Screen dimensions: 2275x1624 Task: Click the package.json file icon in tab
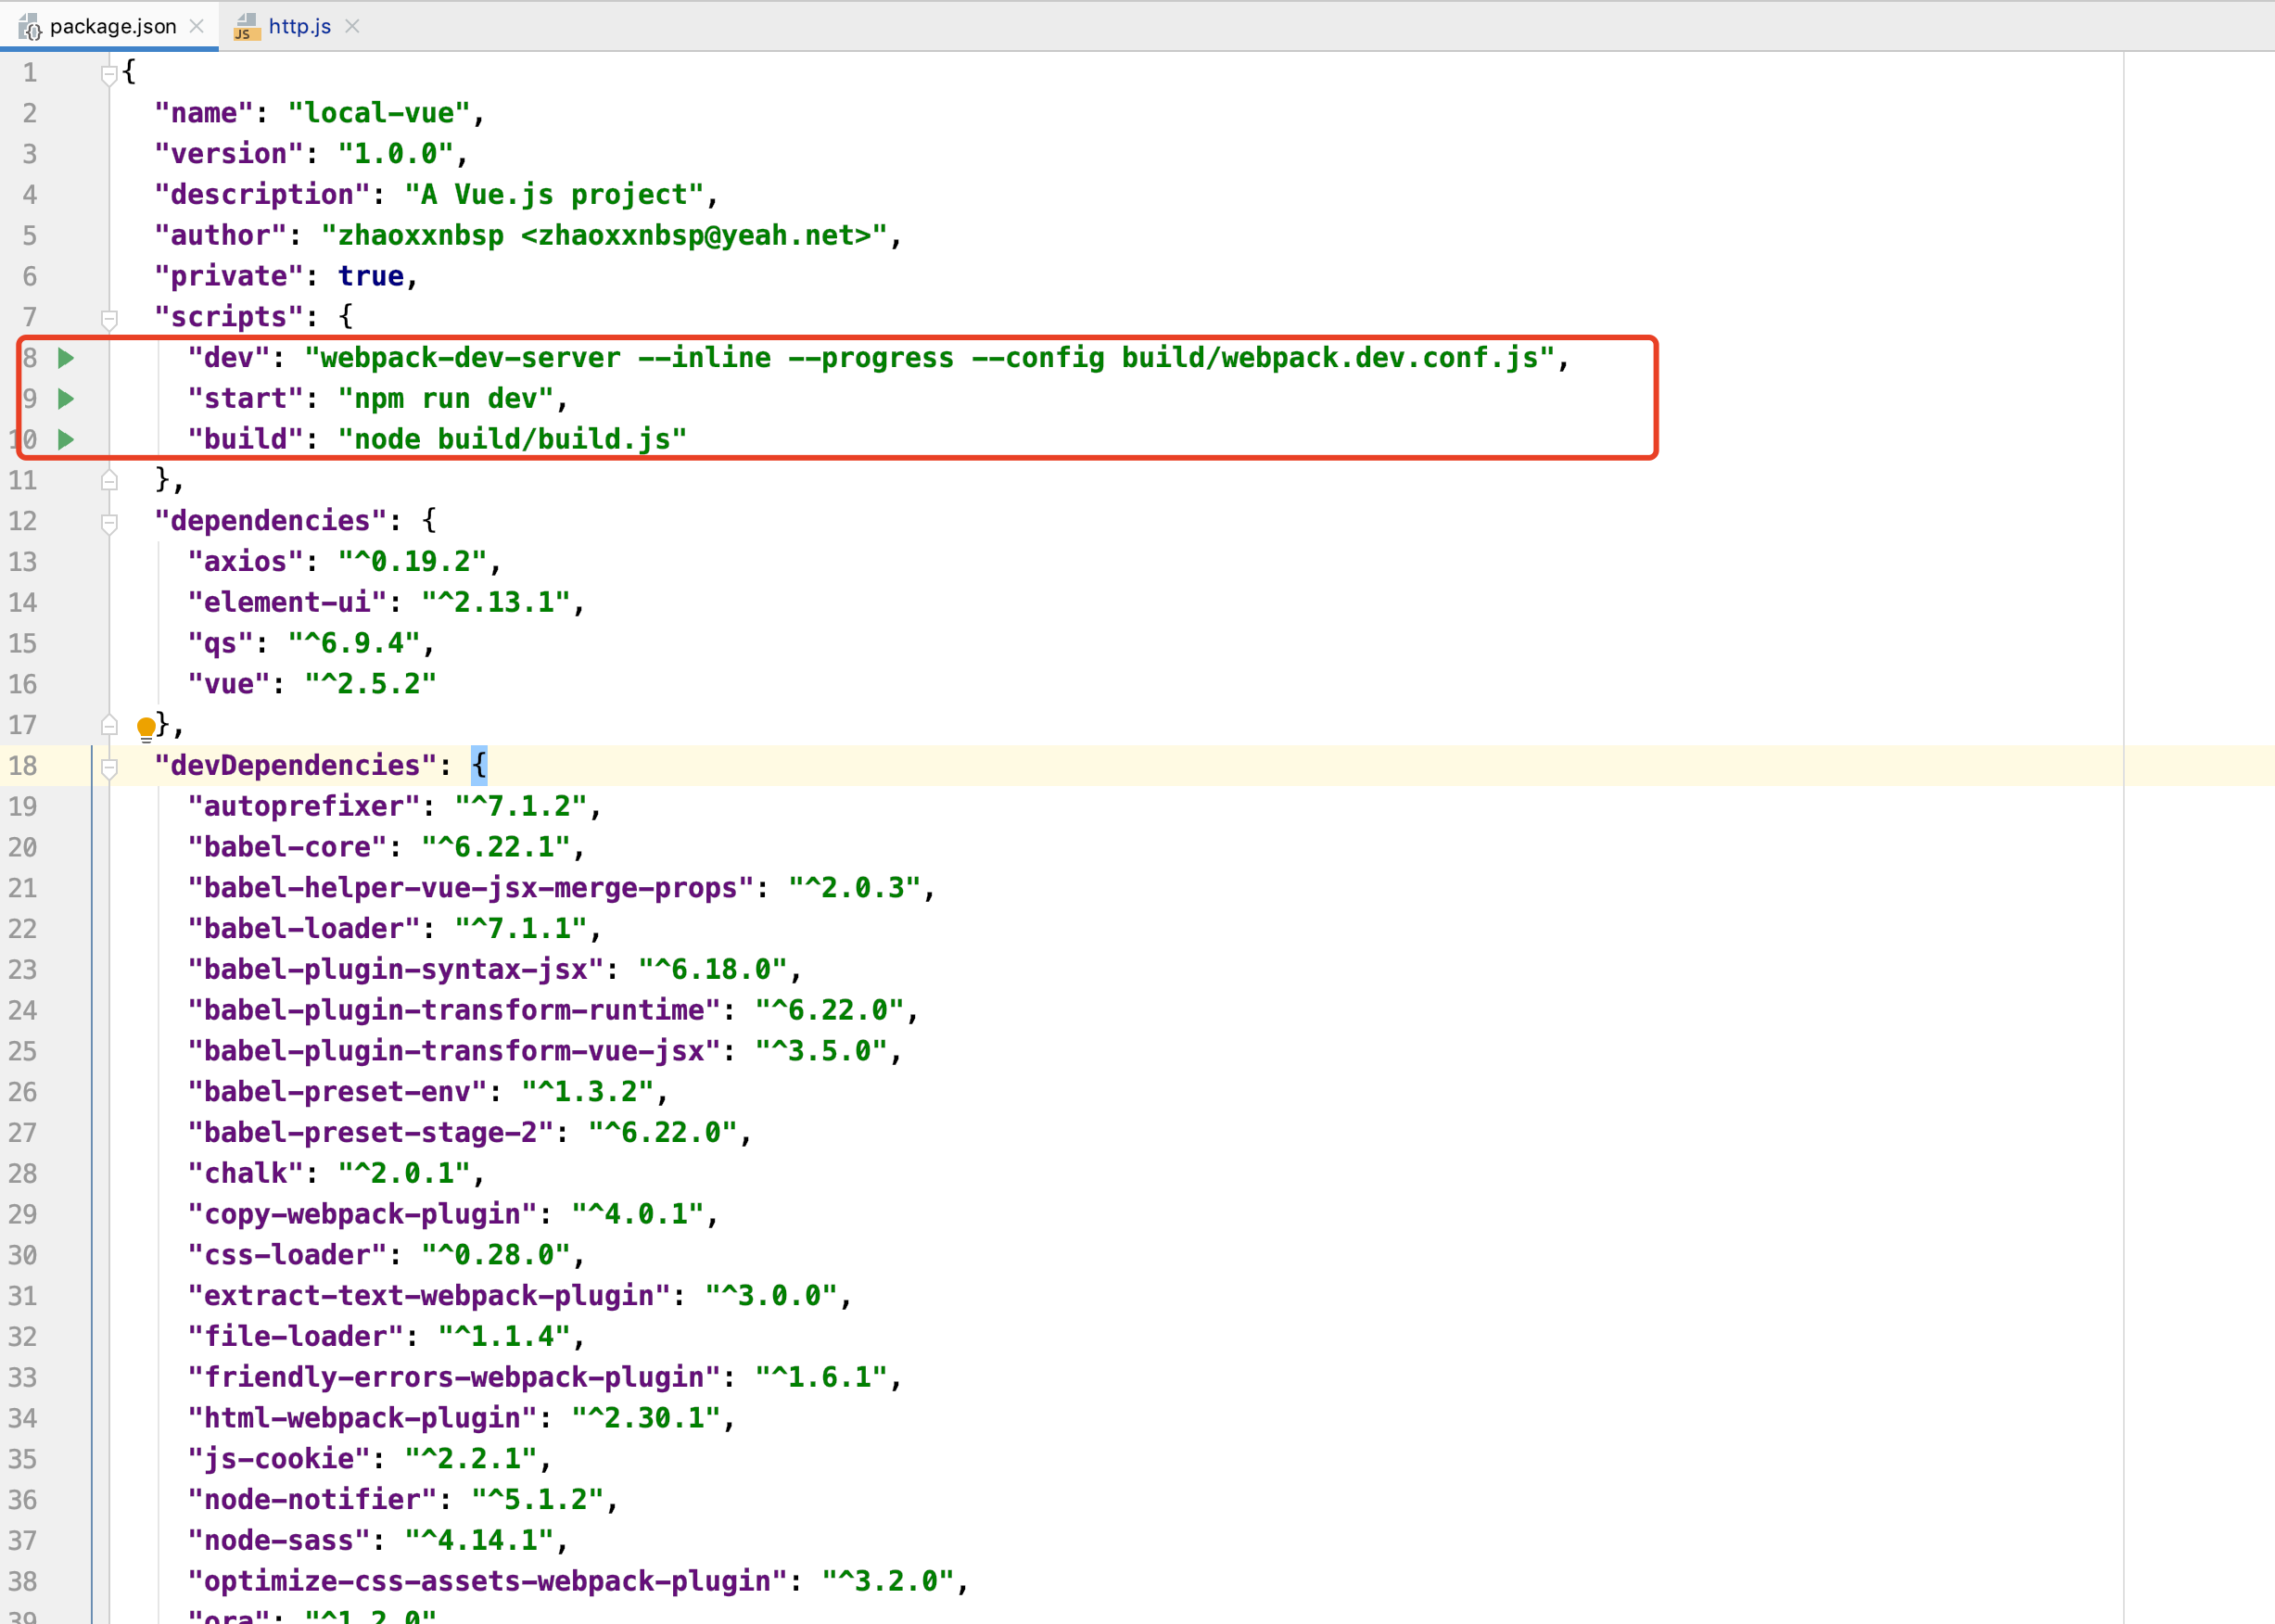click(30, 27)
